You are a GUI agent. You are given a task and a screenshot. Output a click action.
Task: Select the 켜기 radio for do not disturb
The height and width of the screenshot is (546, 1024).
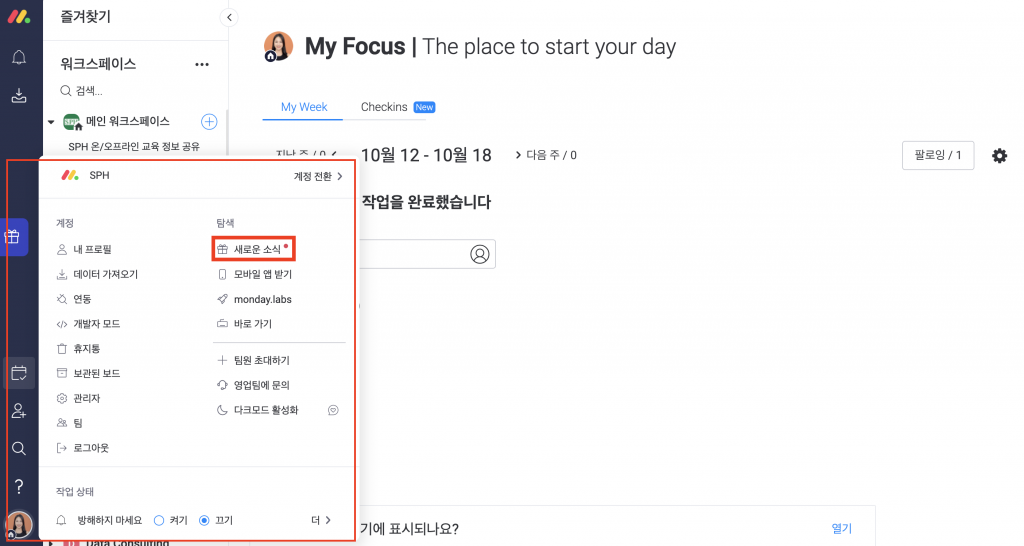click(x=159, y=520)
